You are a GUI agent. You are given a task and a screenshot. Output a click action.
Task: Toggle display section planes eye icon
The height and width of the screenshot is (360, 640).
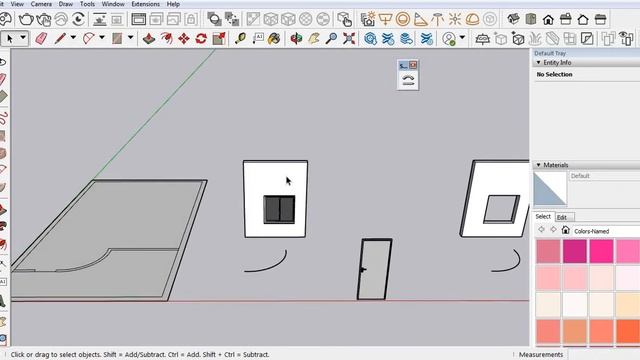(626, 39)
